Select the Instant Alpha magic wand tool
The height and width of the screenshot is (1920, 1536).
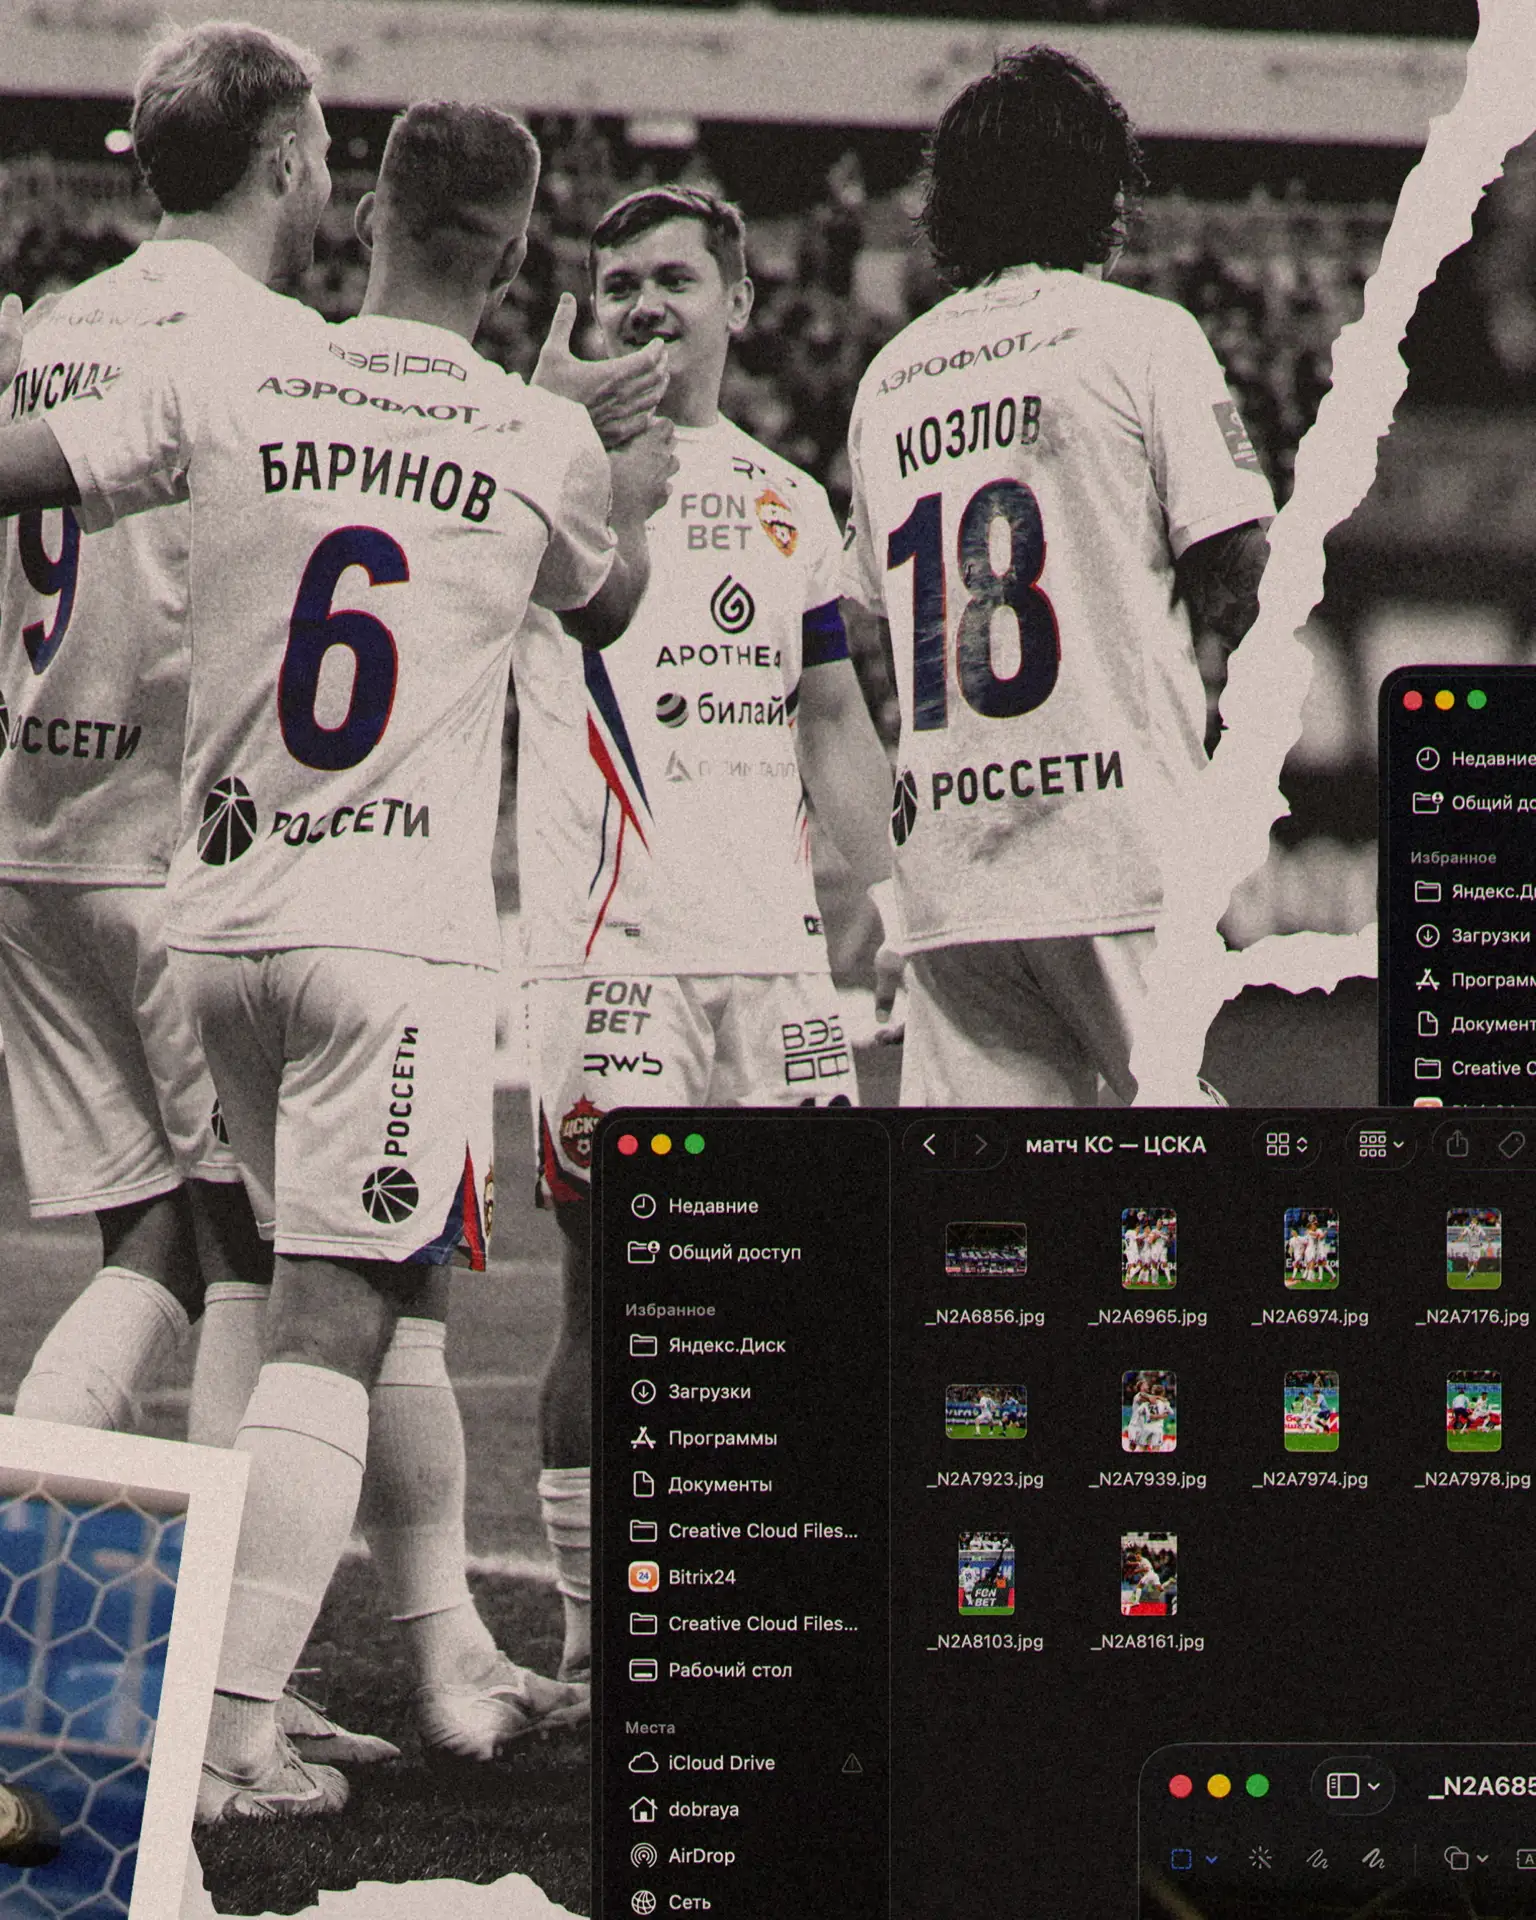click(x=1261, y=1859)
